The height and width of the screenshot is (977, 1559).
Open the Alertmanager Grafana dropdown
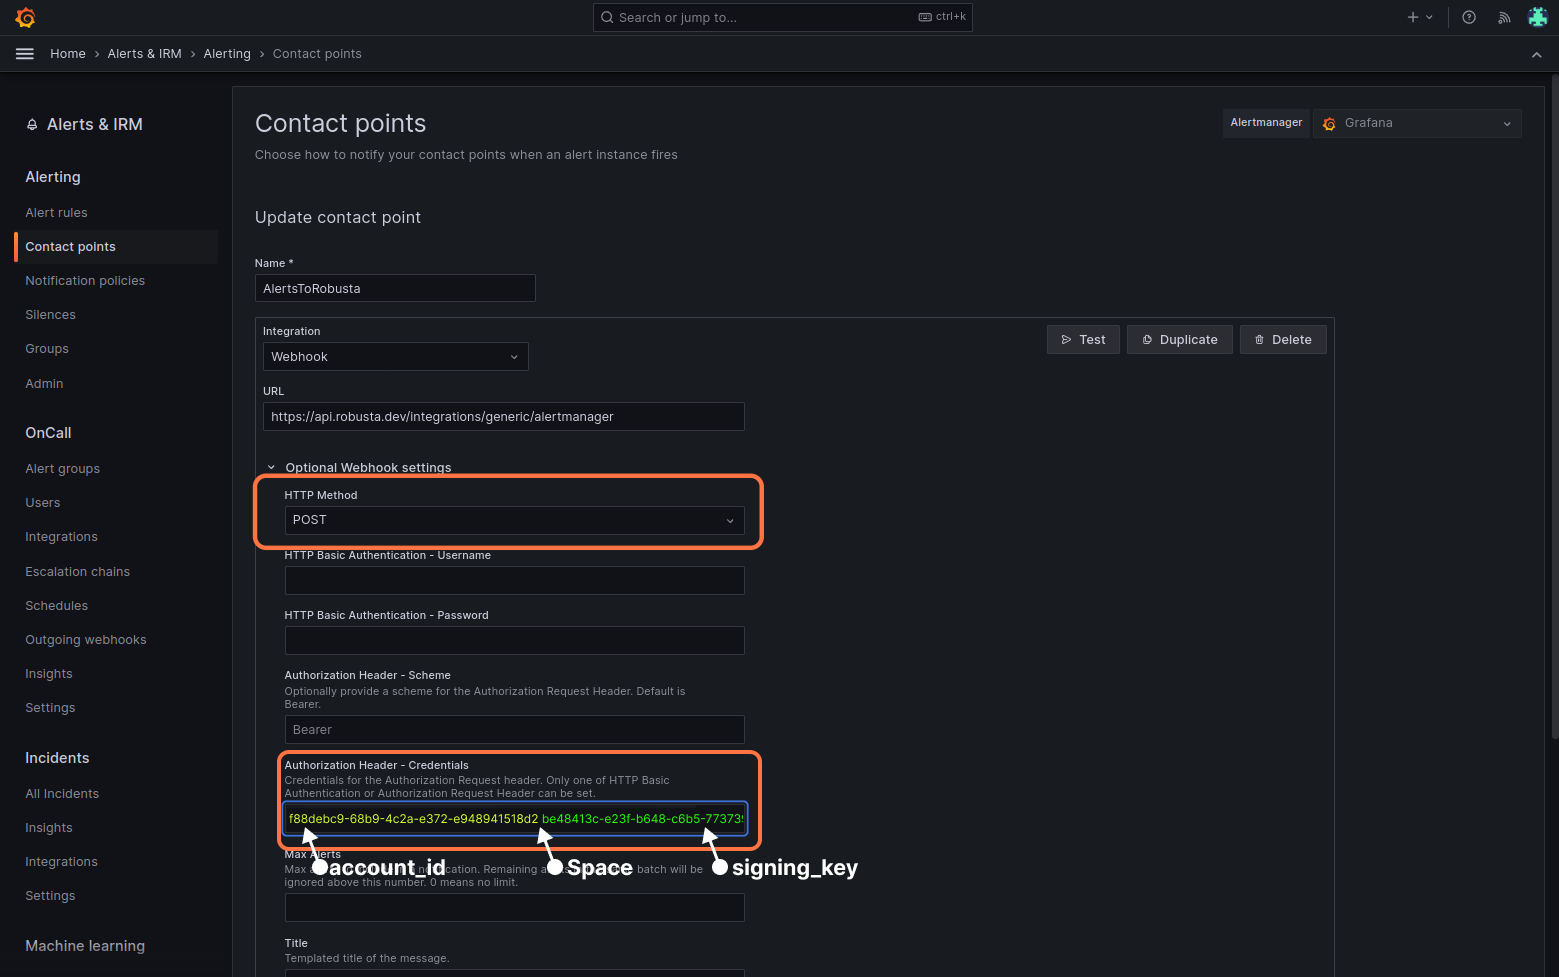click(x=1416, y=123)
